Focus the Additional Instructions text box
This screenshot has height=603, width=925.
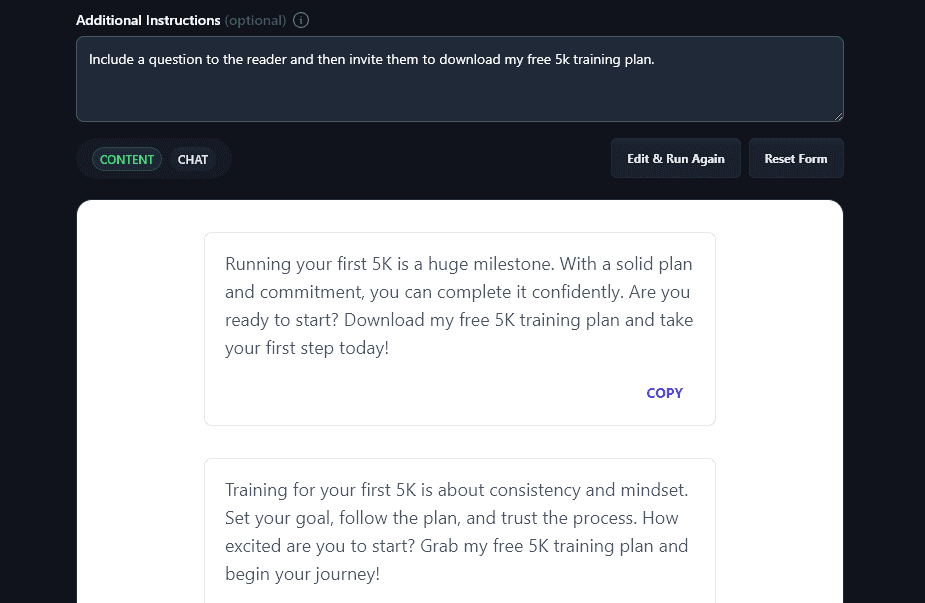459,90
